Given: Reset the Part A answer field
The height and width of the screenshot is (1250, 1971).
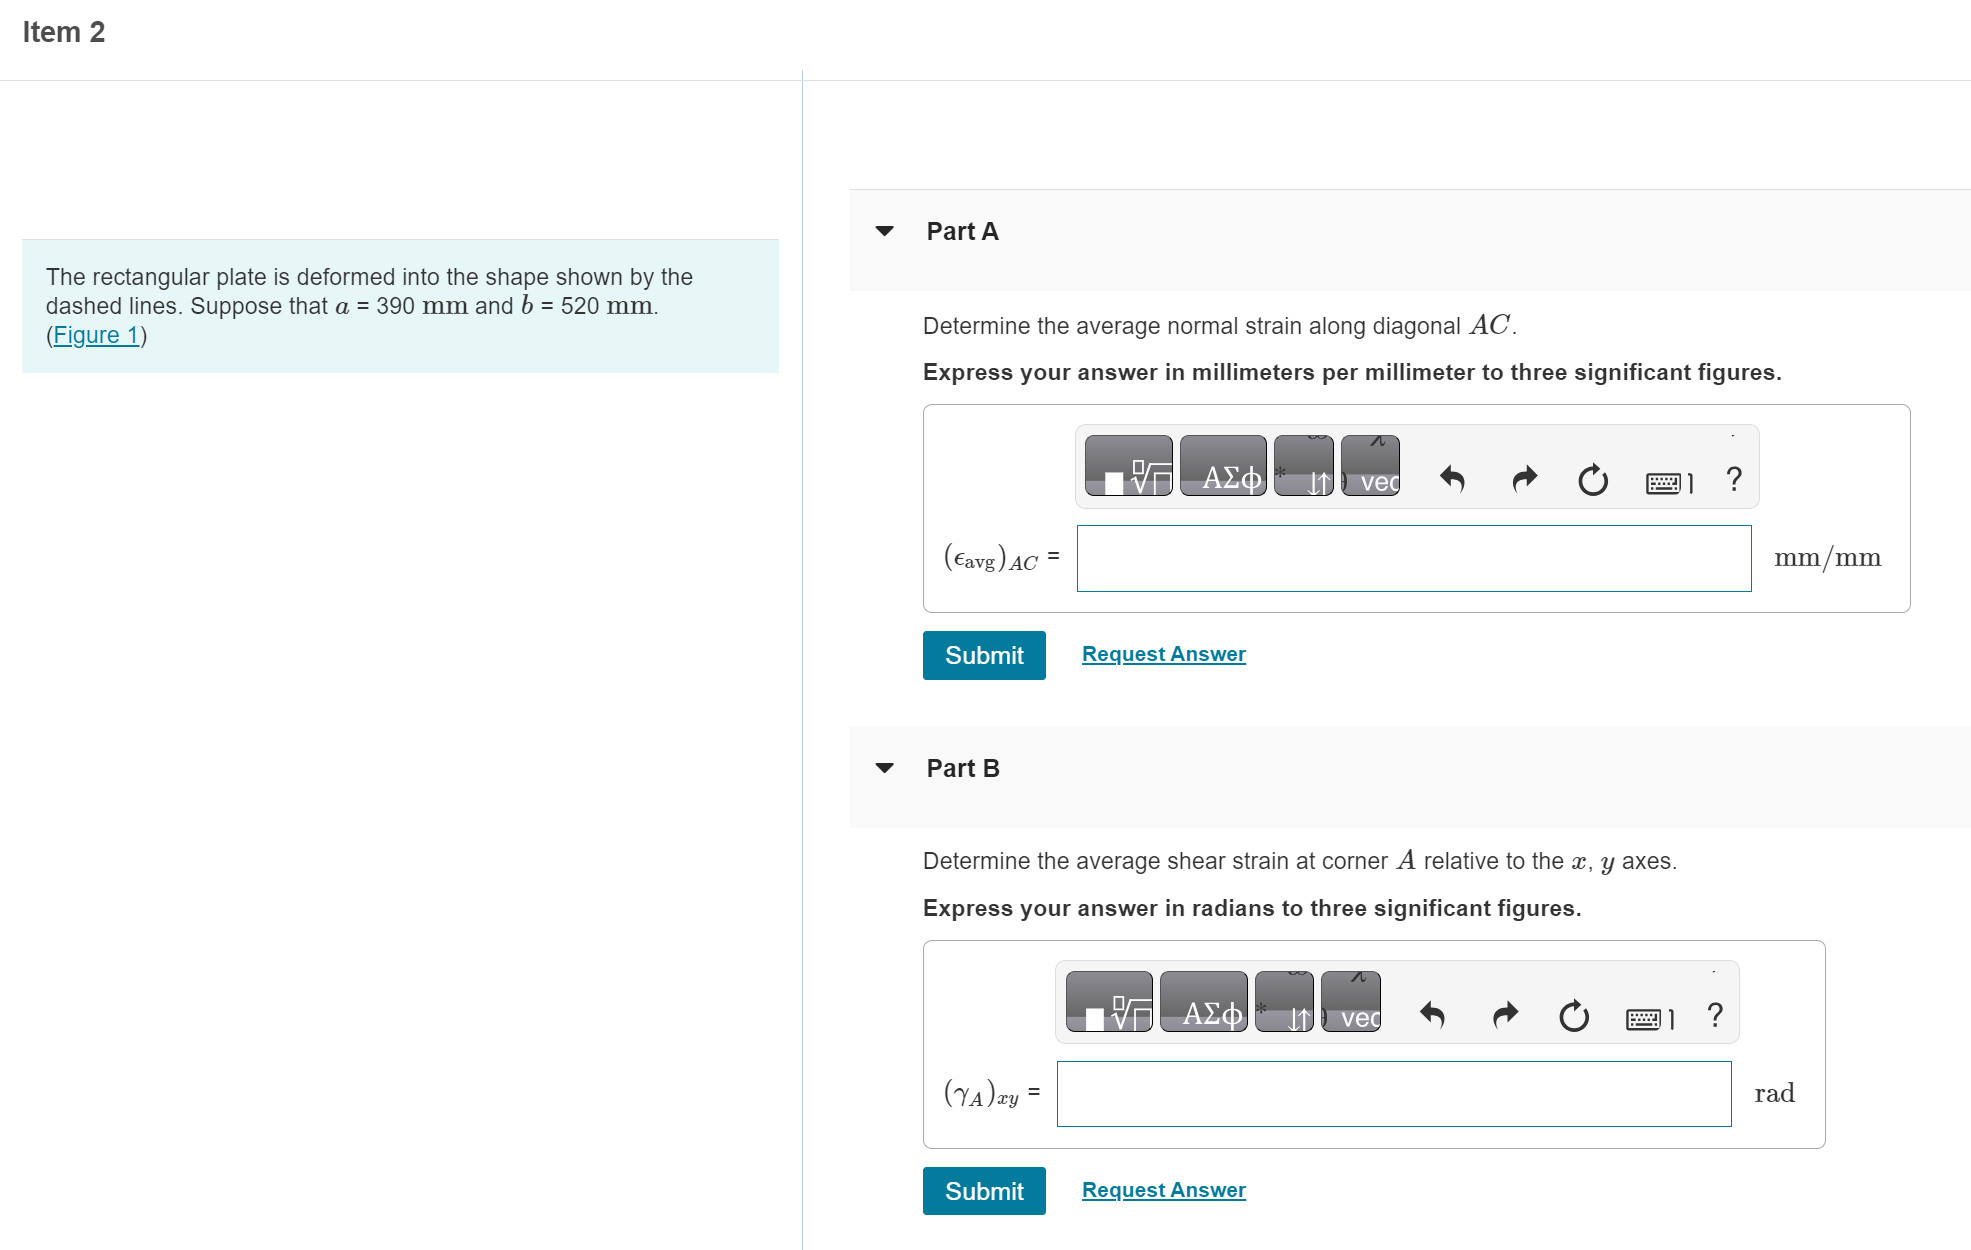Looking at the screenshot, I should (1592, 480).
